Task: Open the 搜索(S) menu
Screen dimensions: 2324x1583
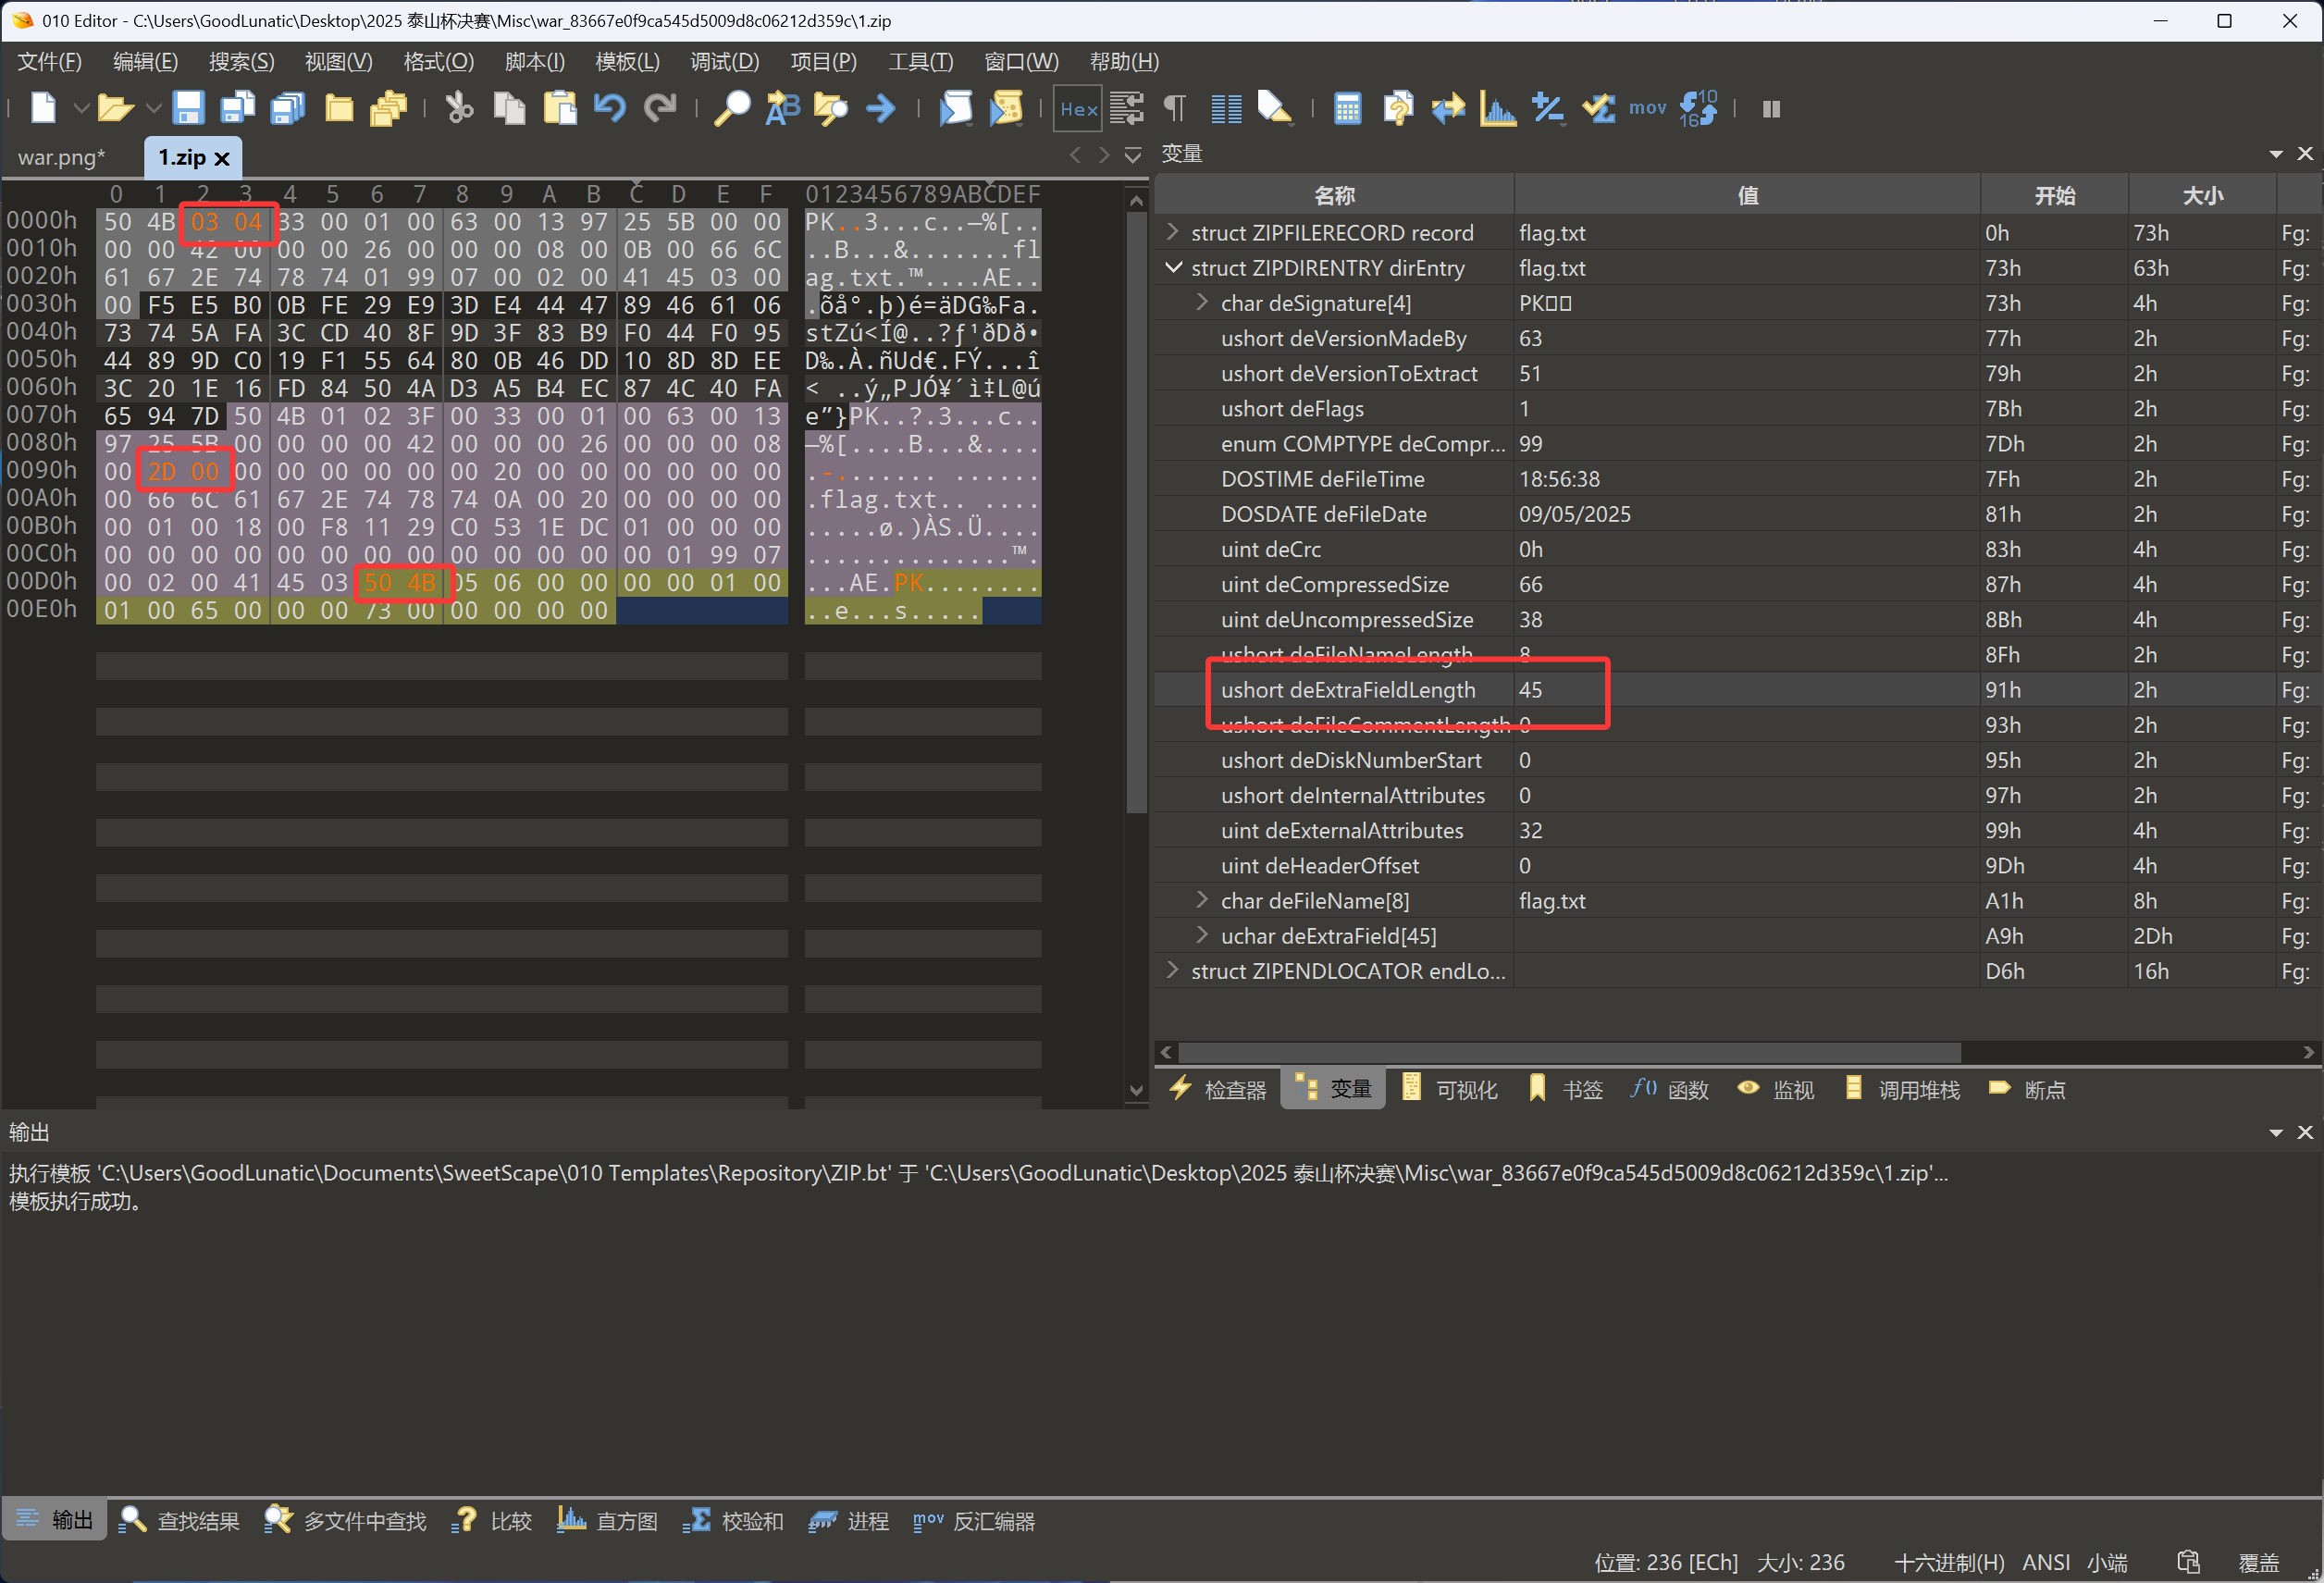Action: tap(241, 62)
